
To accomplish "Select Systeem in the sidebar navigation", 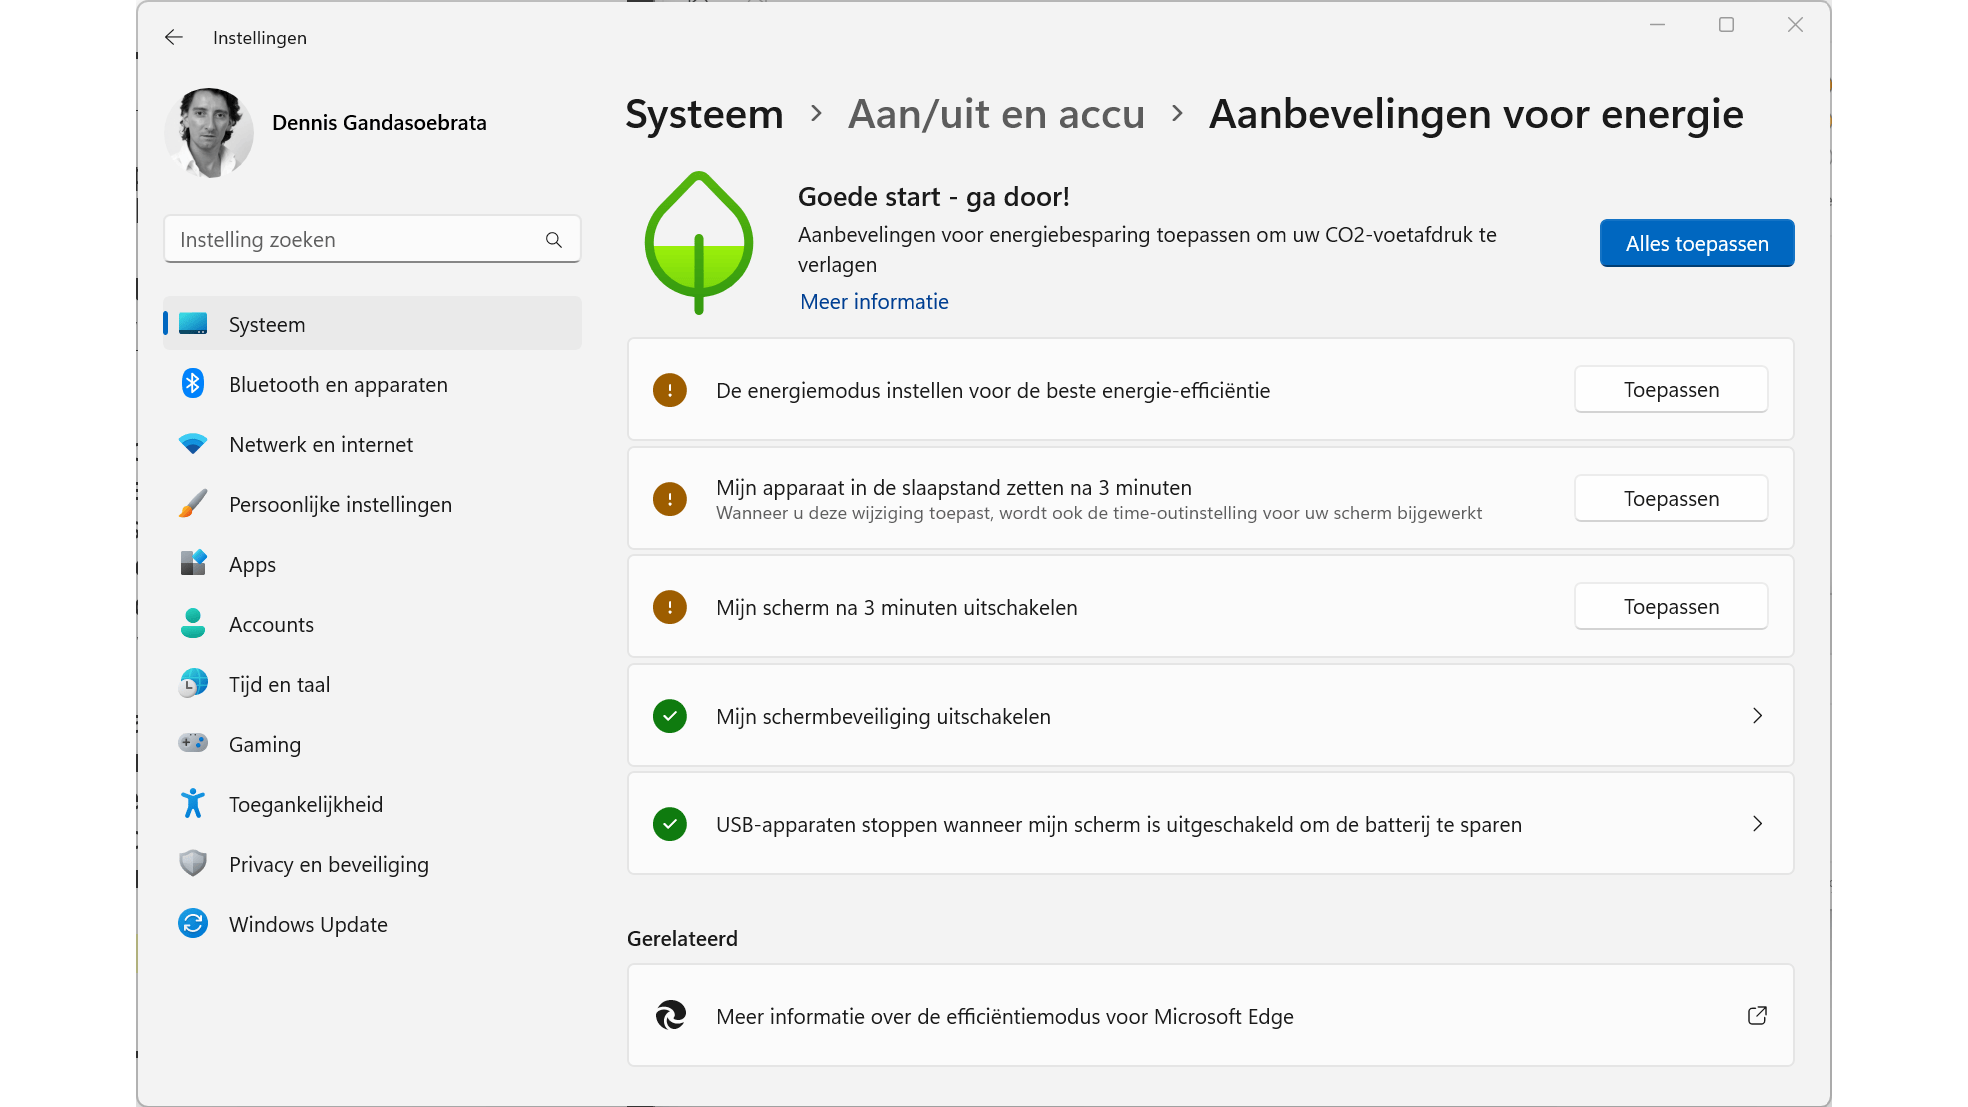I will pyautogui.click(x=267, y=324).
